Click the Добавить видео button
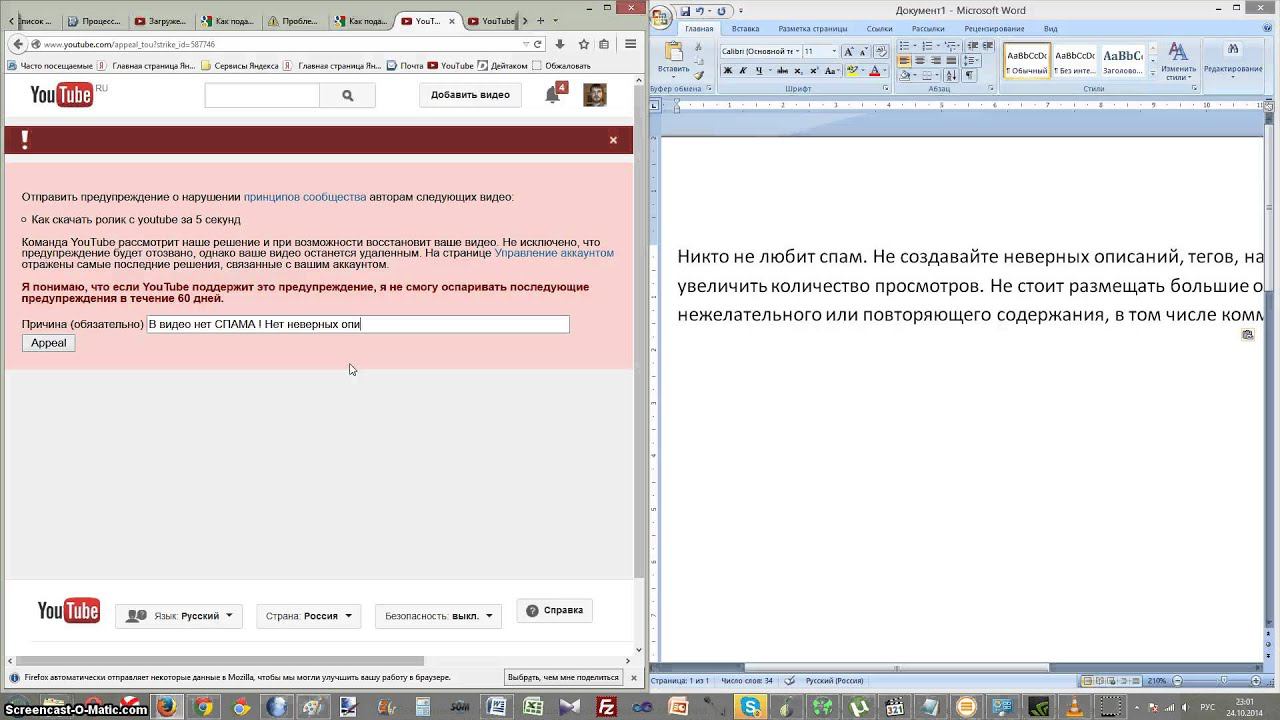The width and height of the screenshot is (1280, 720). (x=470, y=95)
